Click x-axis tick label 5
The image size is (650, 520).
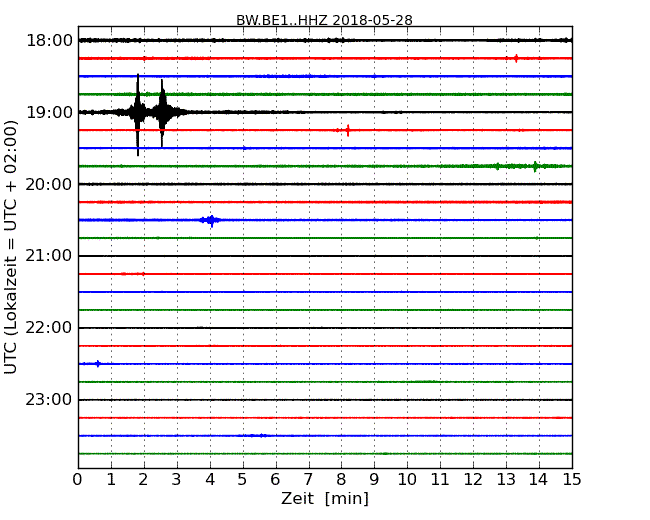tap(242, 480)
